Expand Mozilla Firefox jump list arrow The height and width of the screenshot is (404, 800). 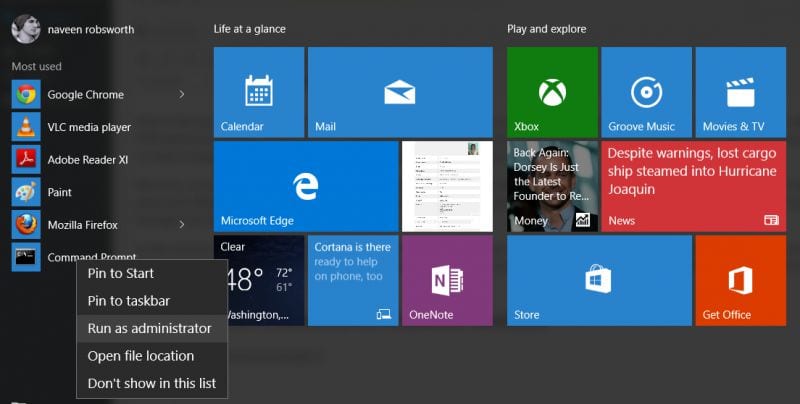[181, 225]
